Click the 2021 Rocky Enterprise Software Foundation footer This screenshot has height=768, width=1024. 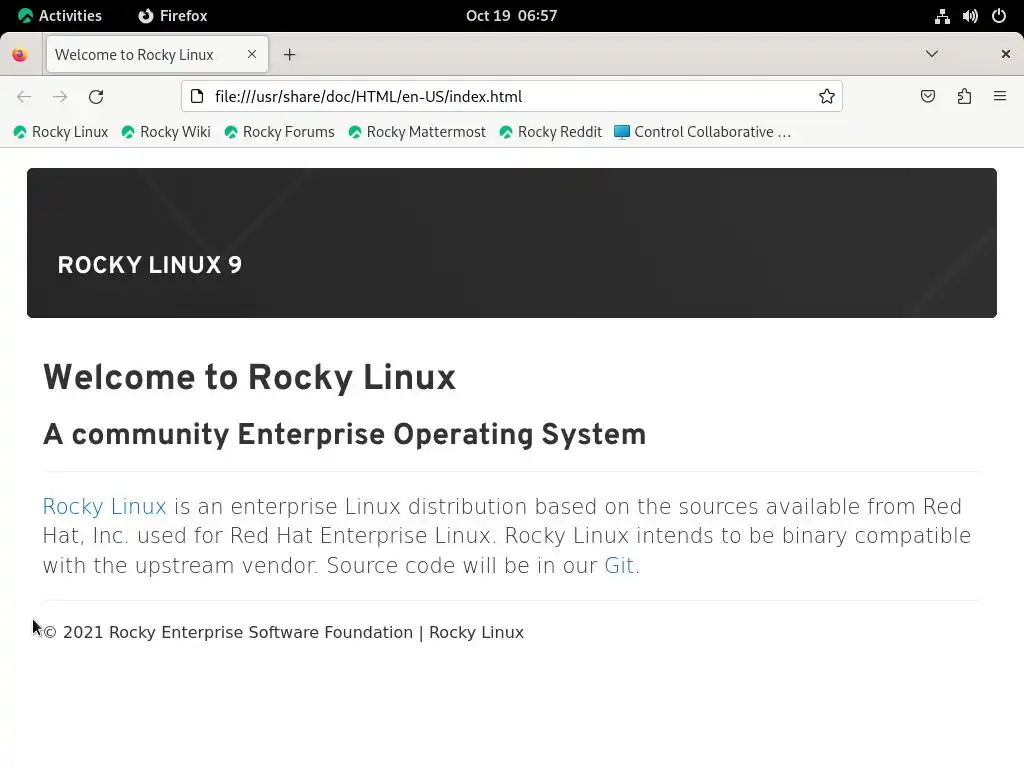pos(283,633)
